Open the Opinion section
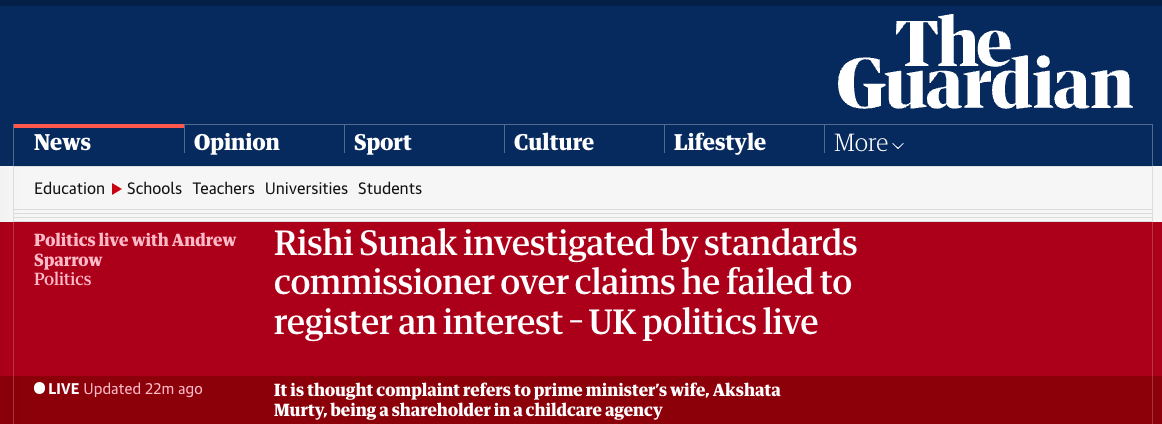This screenshot has width=1162, height=424. (236, 142)
